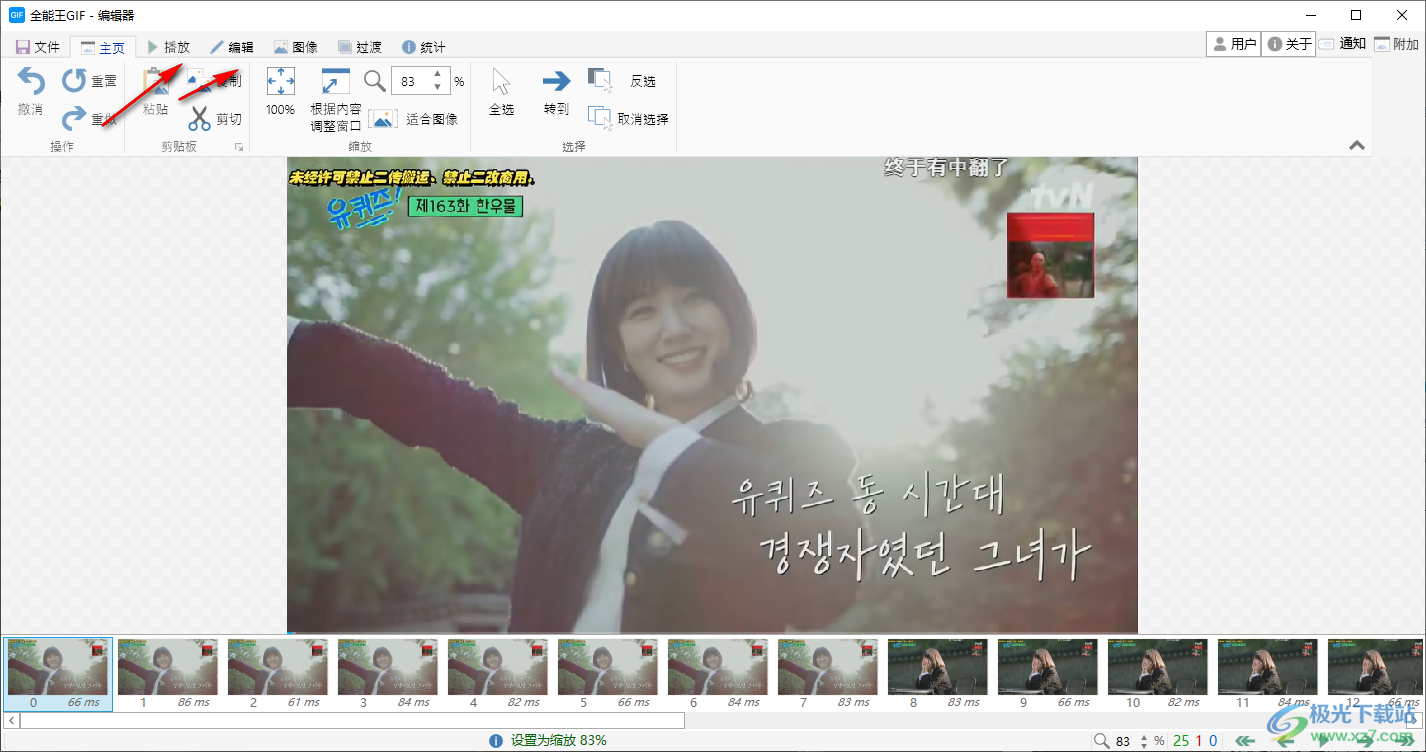Select frame 2 thumbnail
The width and height of the screenshot is (1426, 752).
pos(277,674)
